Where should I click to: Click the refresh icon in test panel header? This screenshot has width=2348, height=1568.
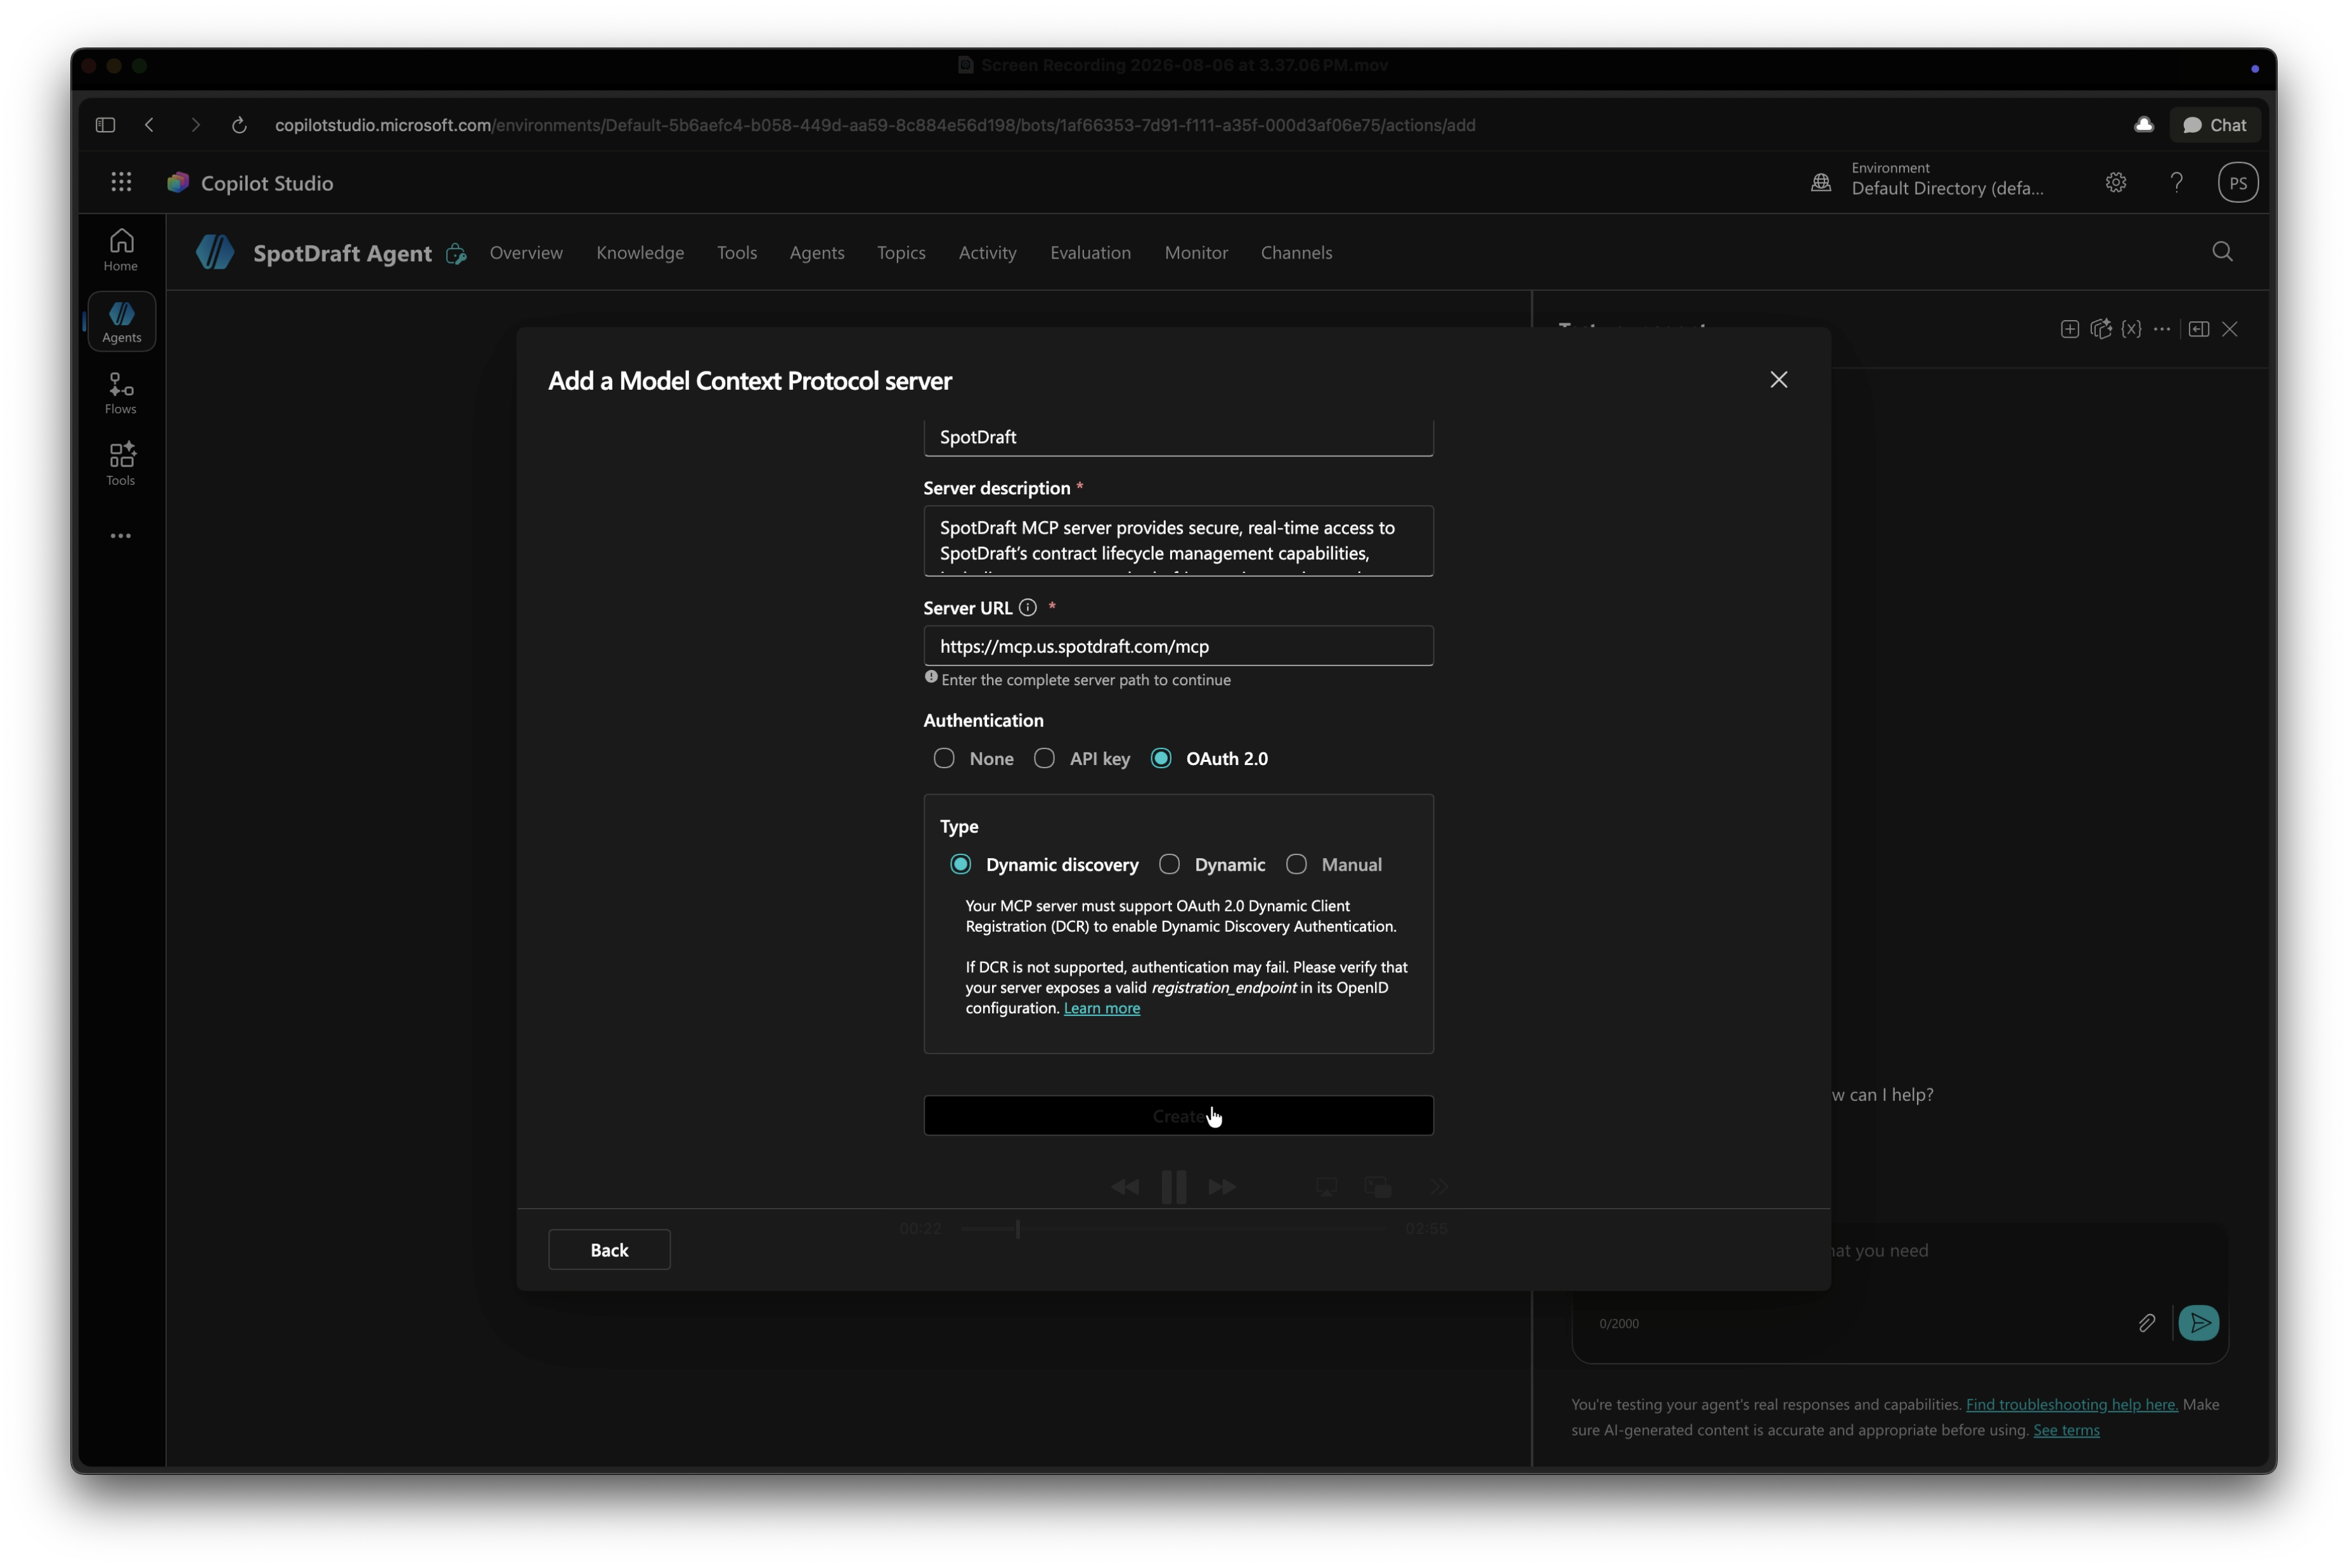click(2101, 329)
